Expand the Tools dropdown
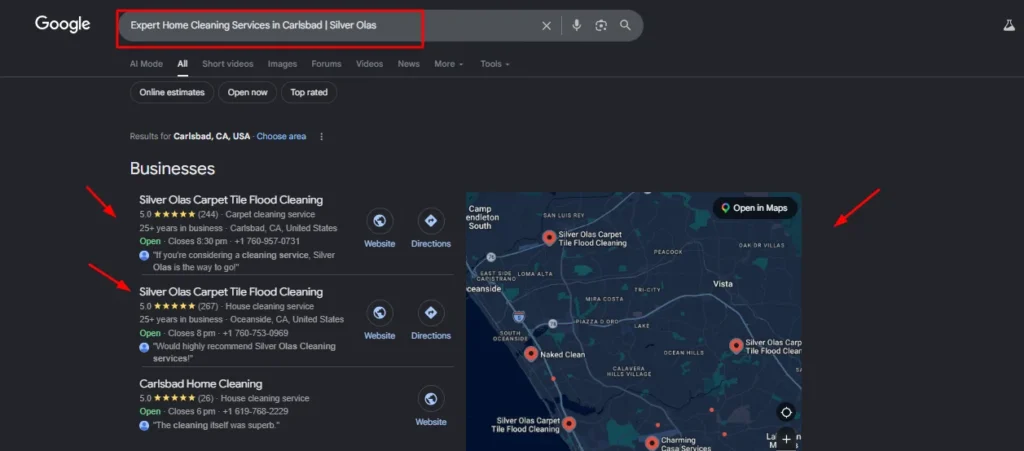 [x=494, y=64]
